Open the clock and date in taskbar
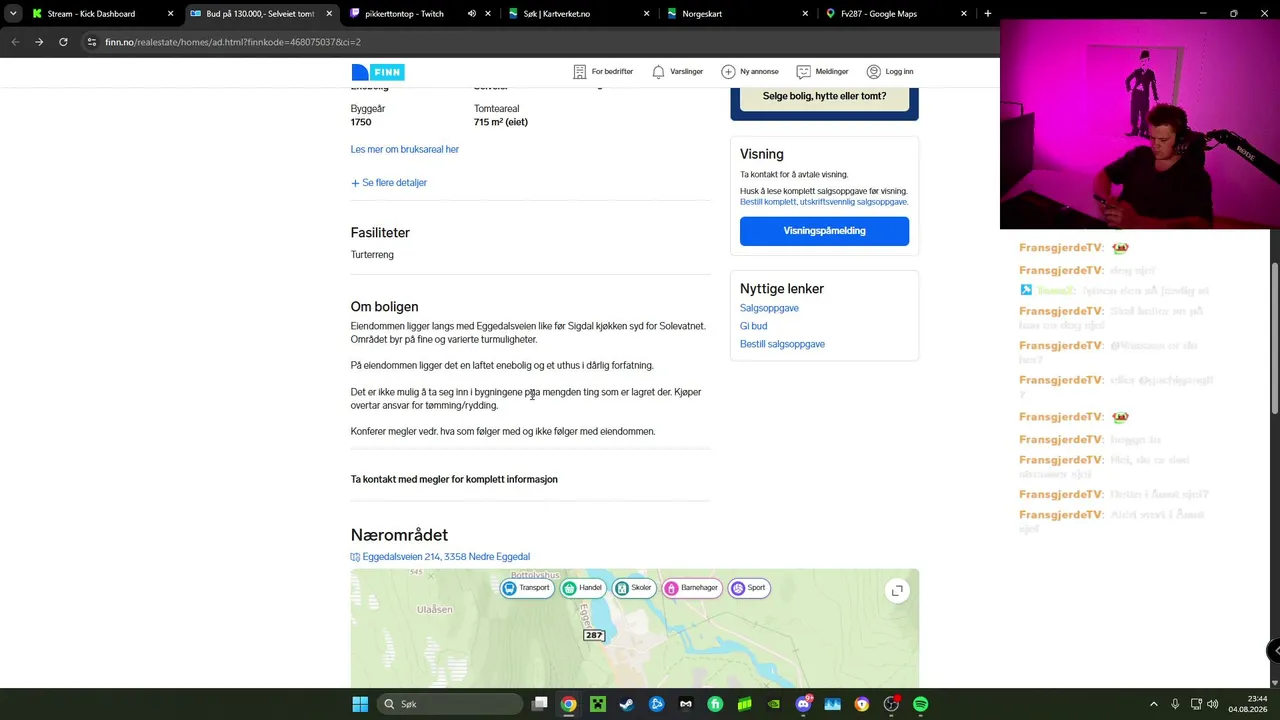1280x720 pixels. tap(1248, 704)
